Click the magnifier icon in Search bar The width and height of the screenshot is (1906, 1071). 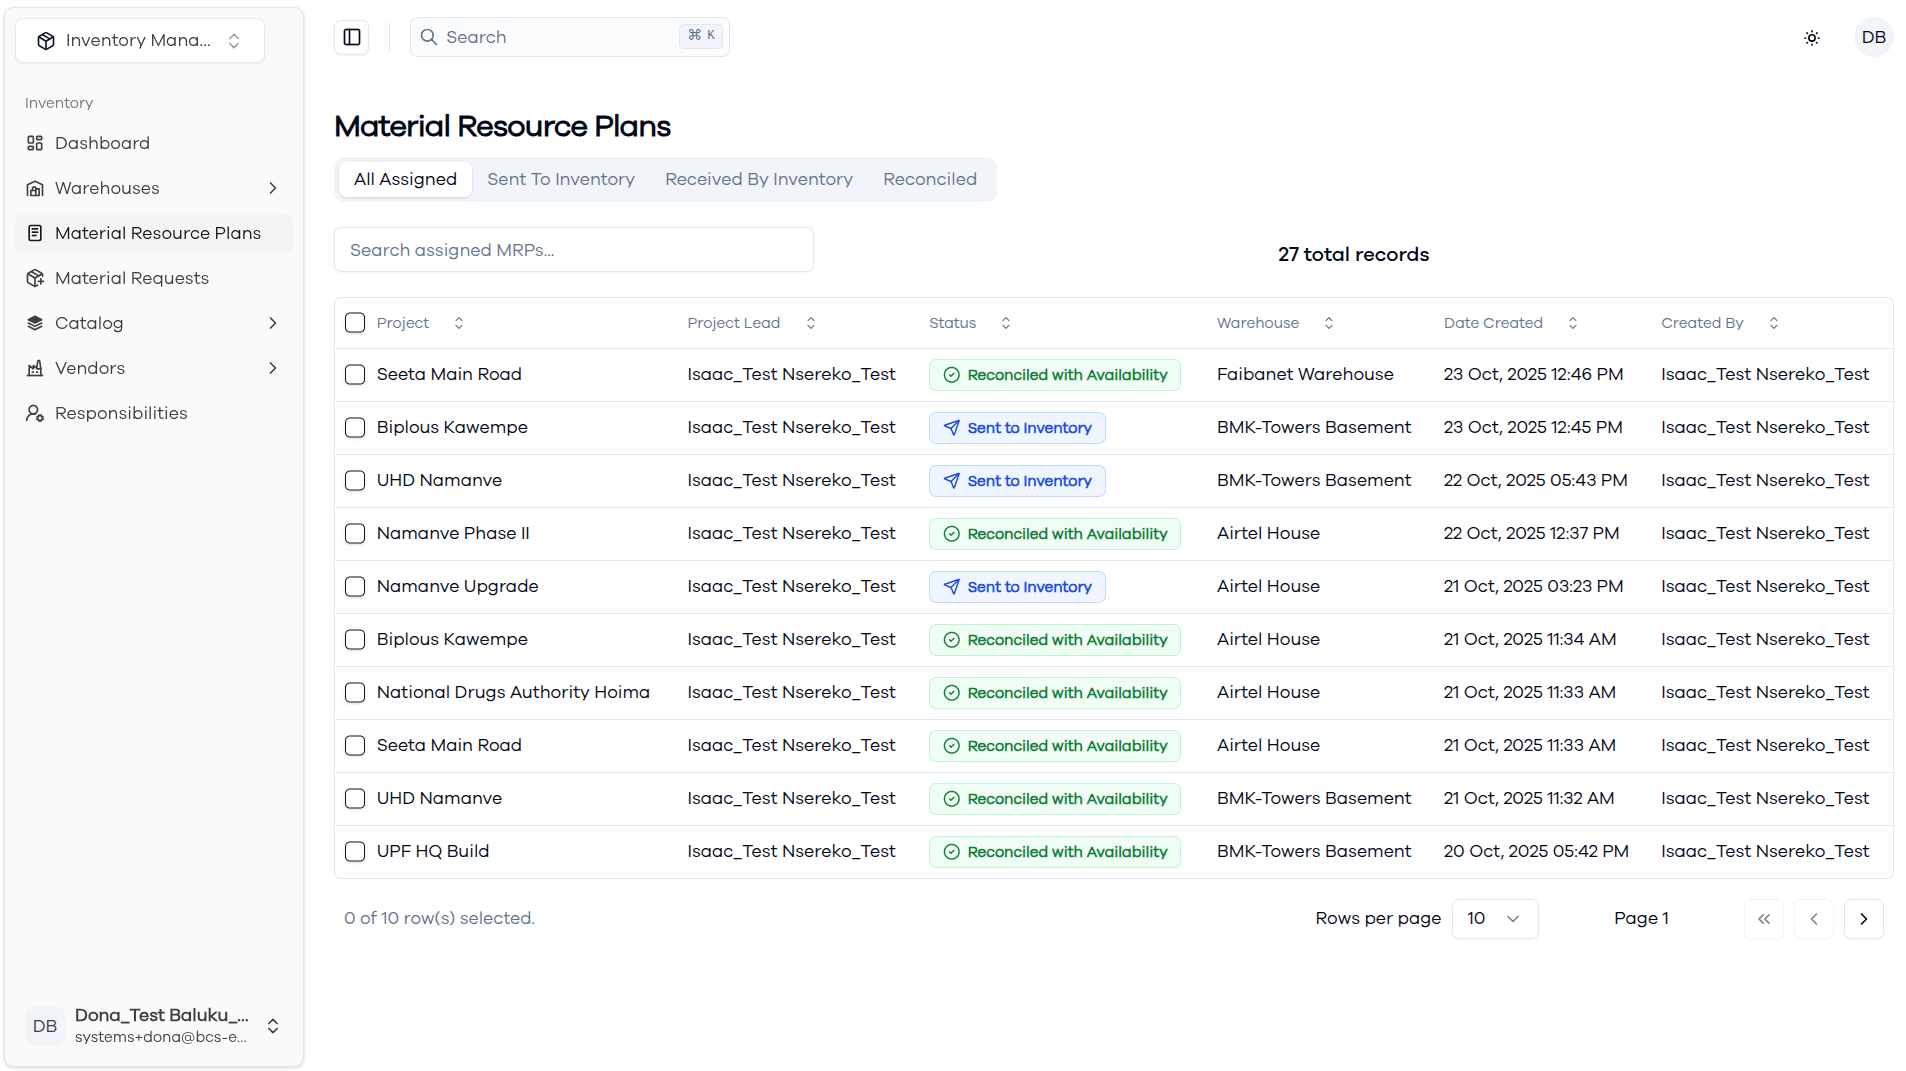coord(429,37)
